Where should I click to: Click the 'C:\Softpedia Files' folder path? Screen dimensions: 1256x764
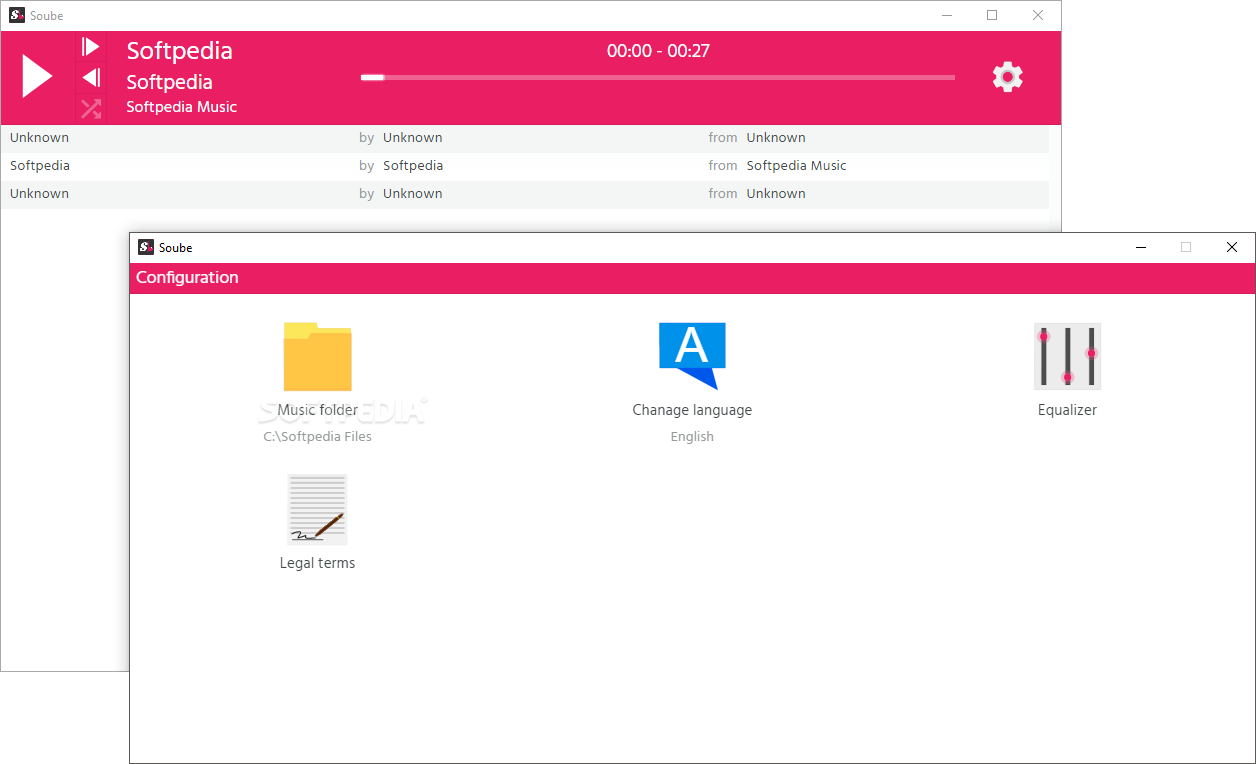click(x=317, y=437)
